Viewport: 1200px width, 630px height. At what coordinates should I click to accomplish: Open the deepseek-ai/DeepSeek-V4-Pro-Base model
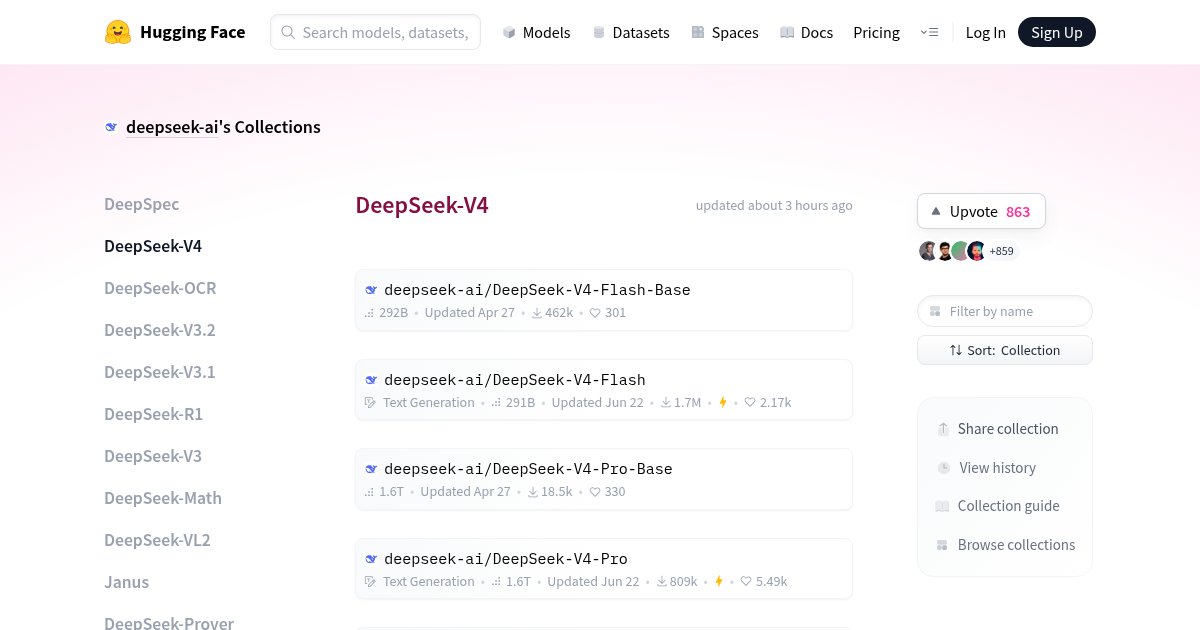tap(604, 479)
